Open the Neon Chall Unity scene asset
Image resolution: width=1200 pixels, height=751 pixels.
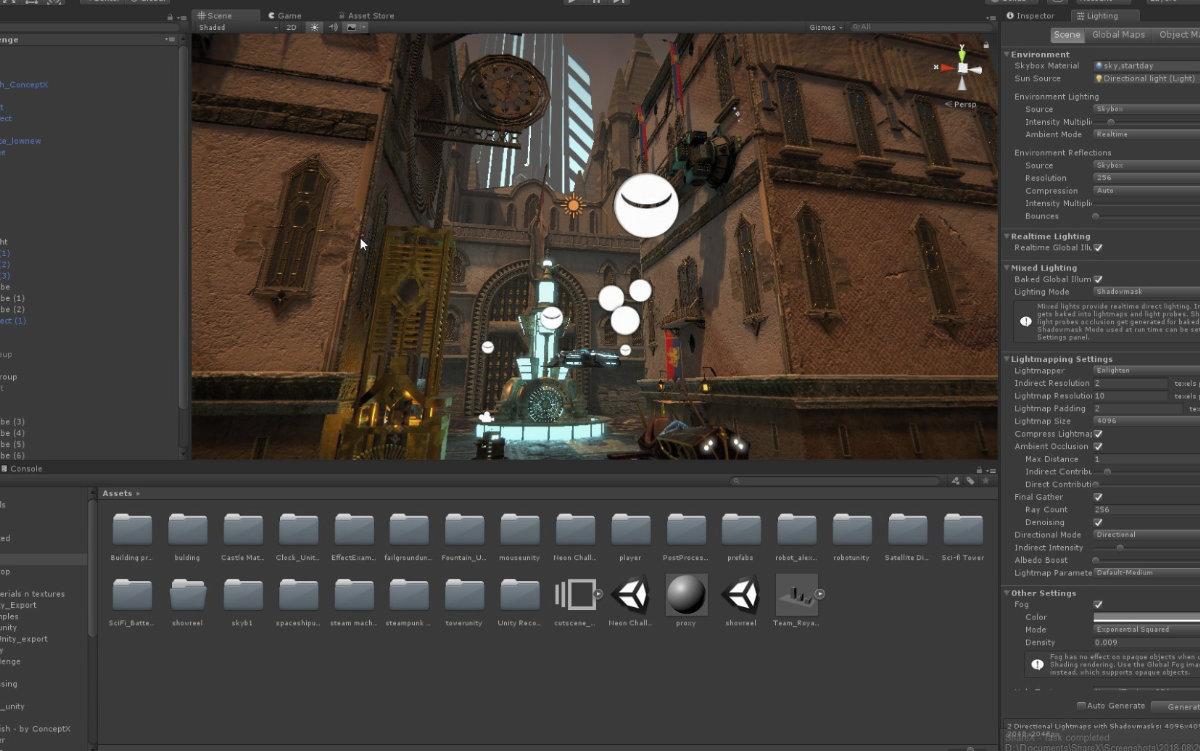(630, 595)
